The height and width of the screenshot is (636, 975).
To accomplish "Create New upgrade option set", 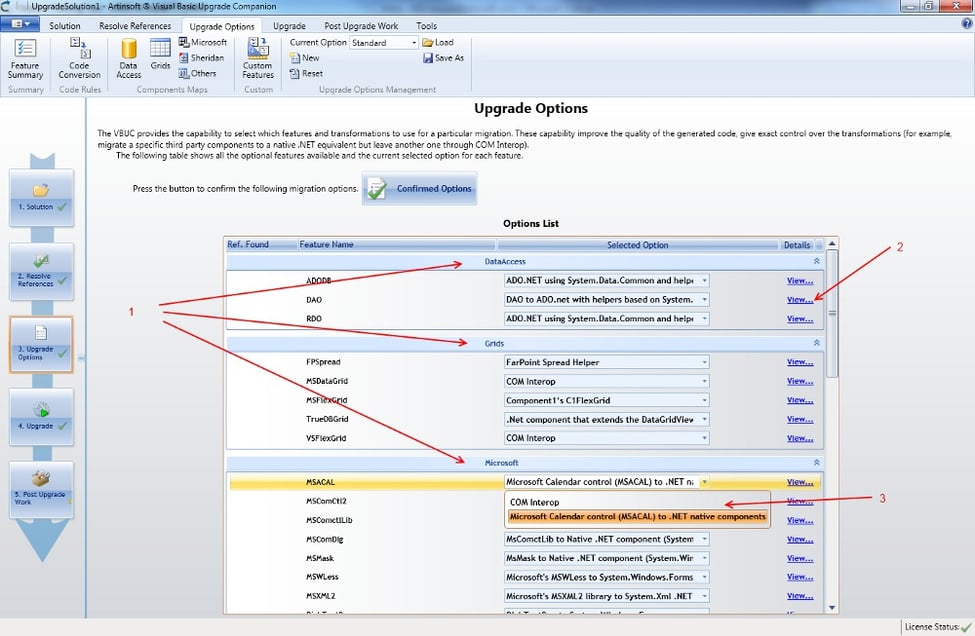I will [305, 58].
